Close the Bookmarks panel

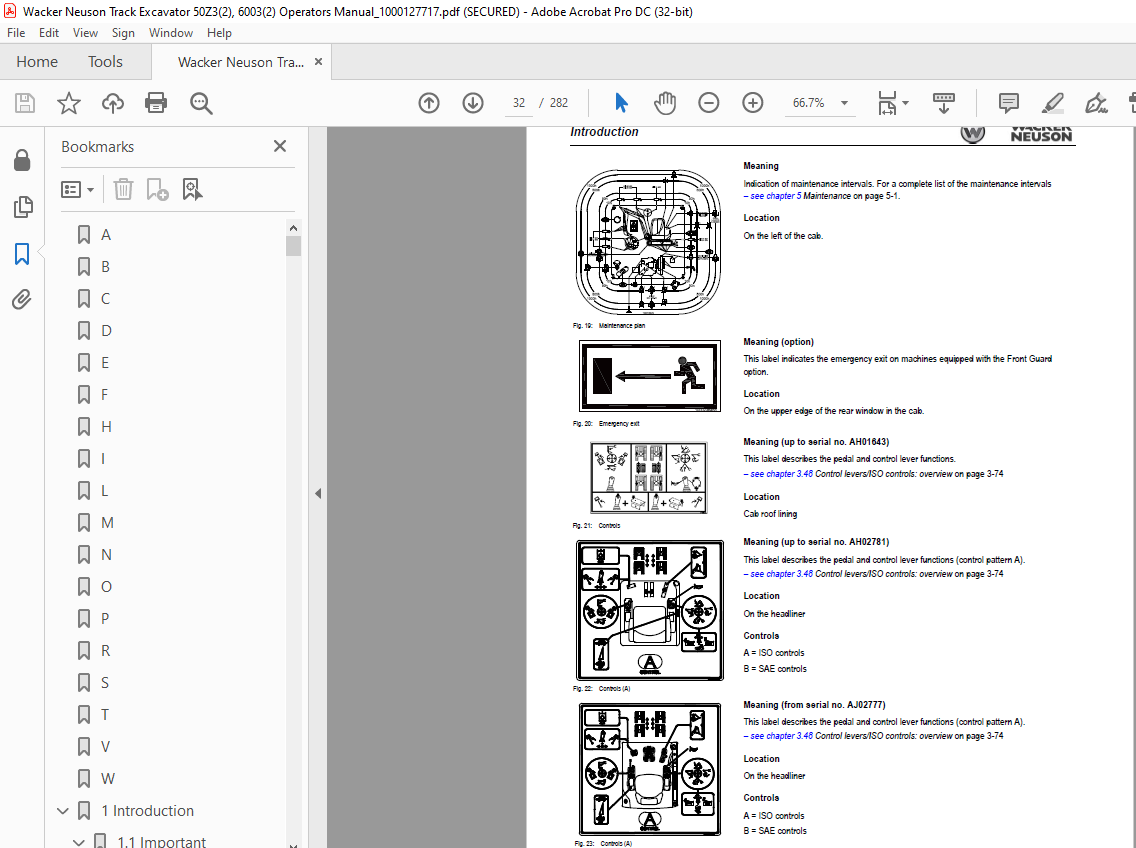[x=280, y=146]
